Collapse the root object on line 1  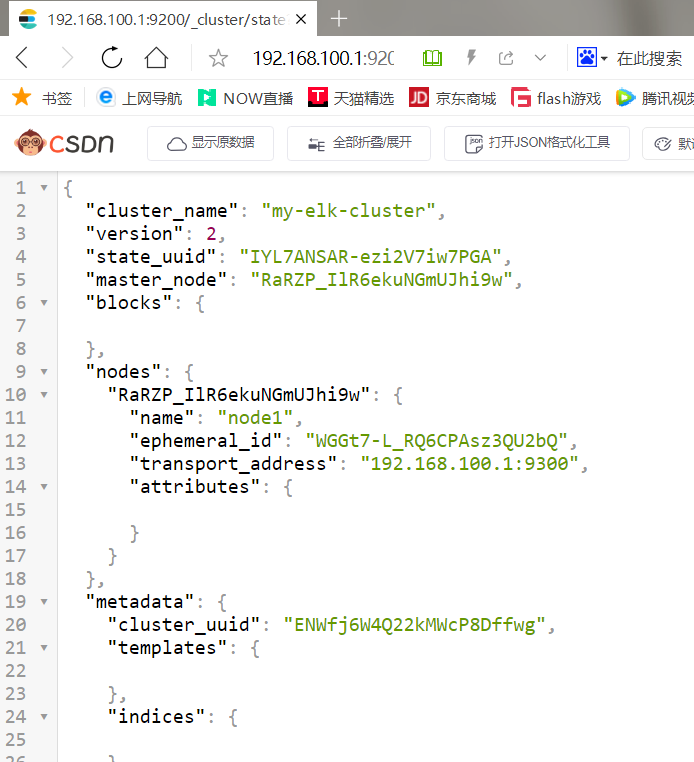pyautogui.click(x=44, y=188)
